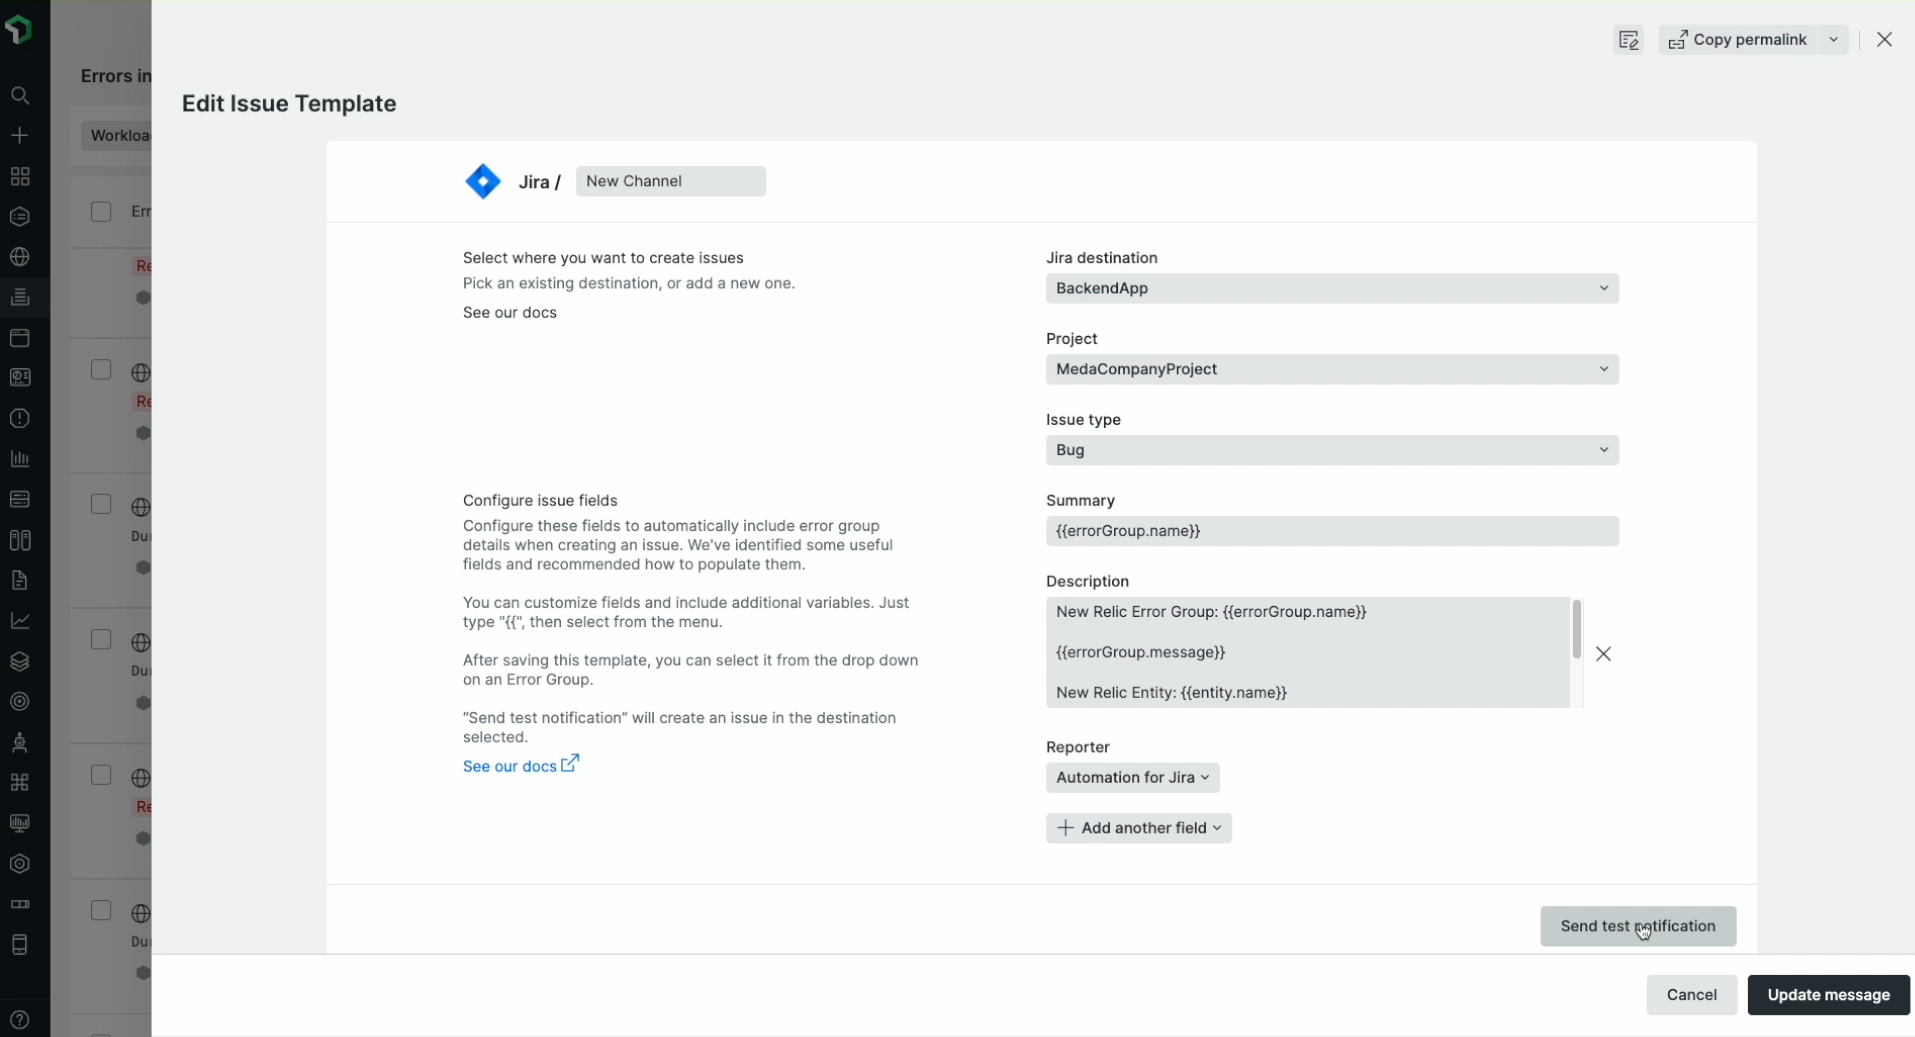Expand the Issue type dropdown set to Bug
The width and height of the screenshot is (1915, 1037).
pyautogui.click(x=1331, y=450)
